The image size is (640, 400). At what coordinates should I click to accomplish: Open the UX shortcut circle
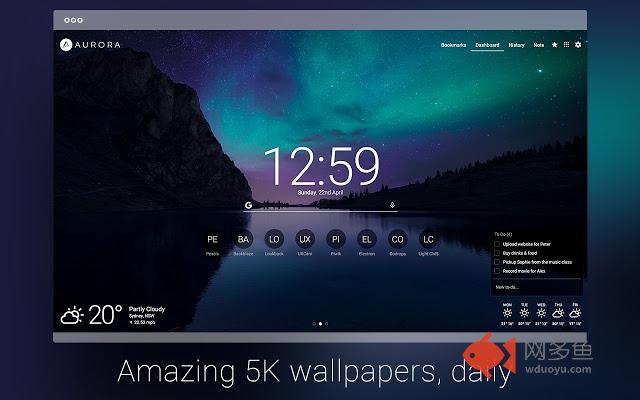[305, 239]
